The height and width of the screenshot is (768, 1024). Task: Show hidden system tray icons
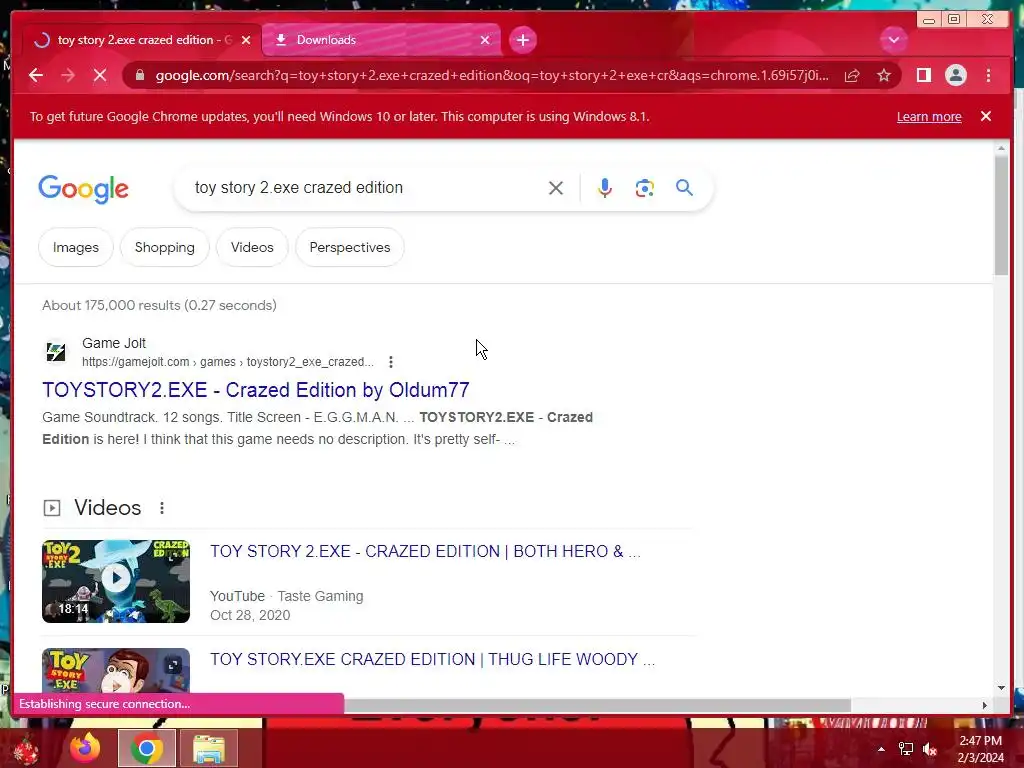coord(881,749)
